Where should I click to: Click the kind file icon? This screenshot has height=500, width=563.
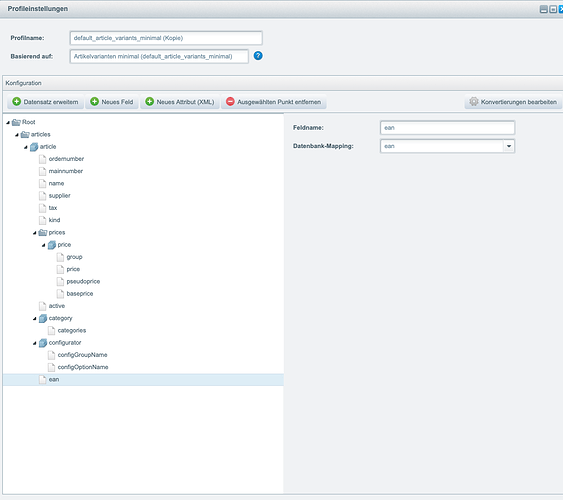click(43, 220)
